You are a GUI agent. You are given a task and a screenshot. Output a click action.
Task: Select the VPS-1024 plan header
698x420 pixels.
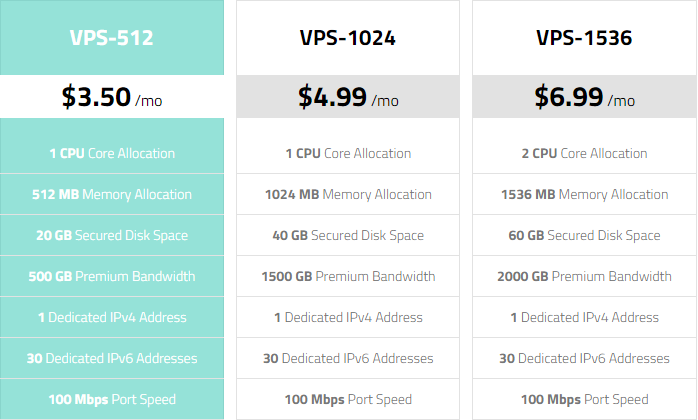(x=348, y=39)
